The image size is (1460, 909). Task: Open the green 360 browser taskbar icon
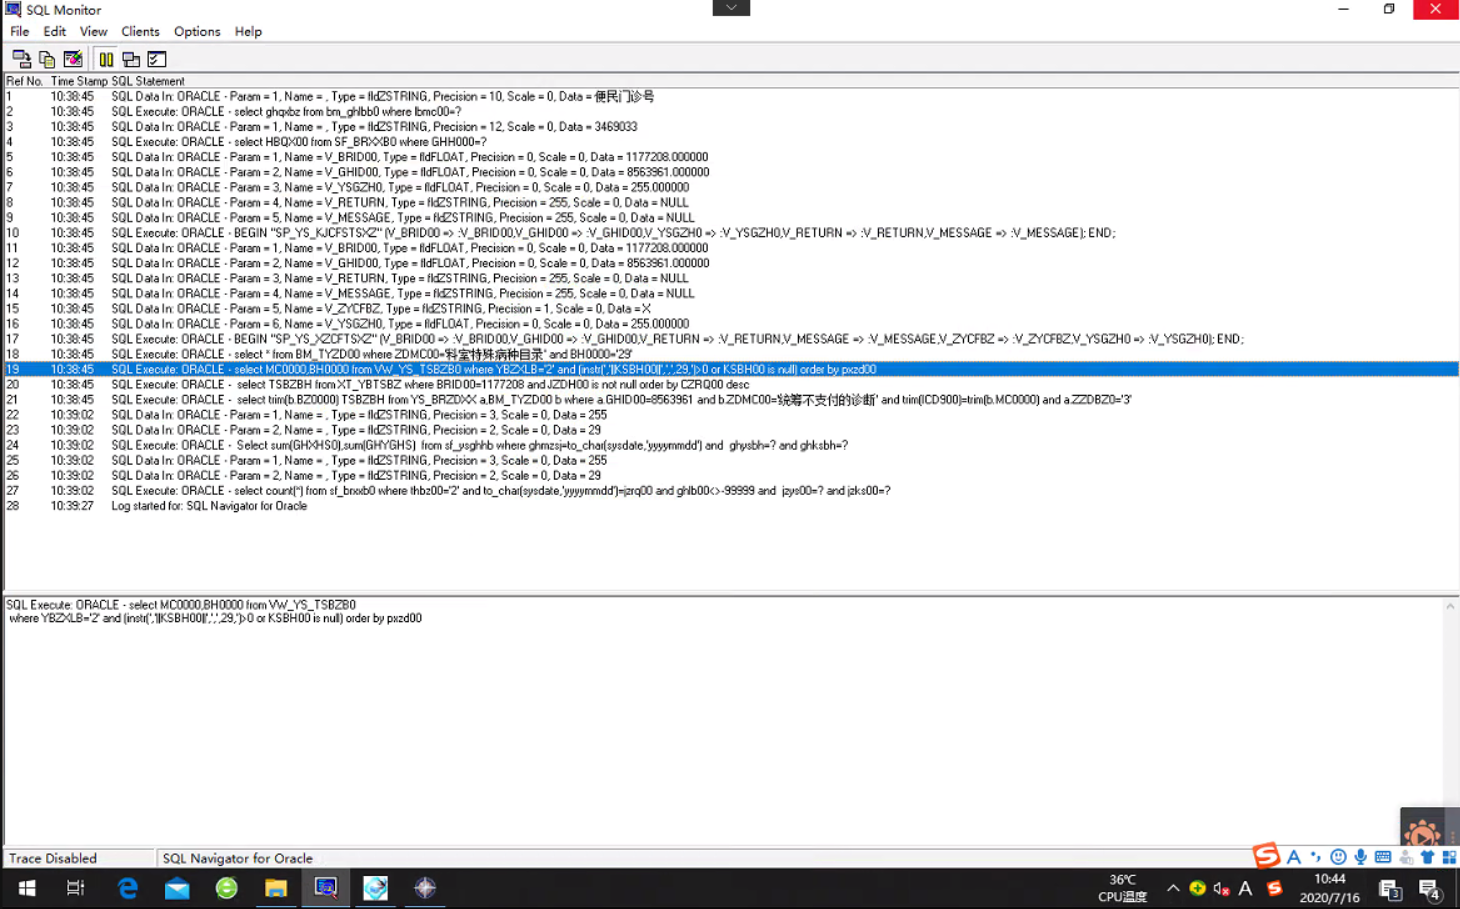[227, 888]
